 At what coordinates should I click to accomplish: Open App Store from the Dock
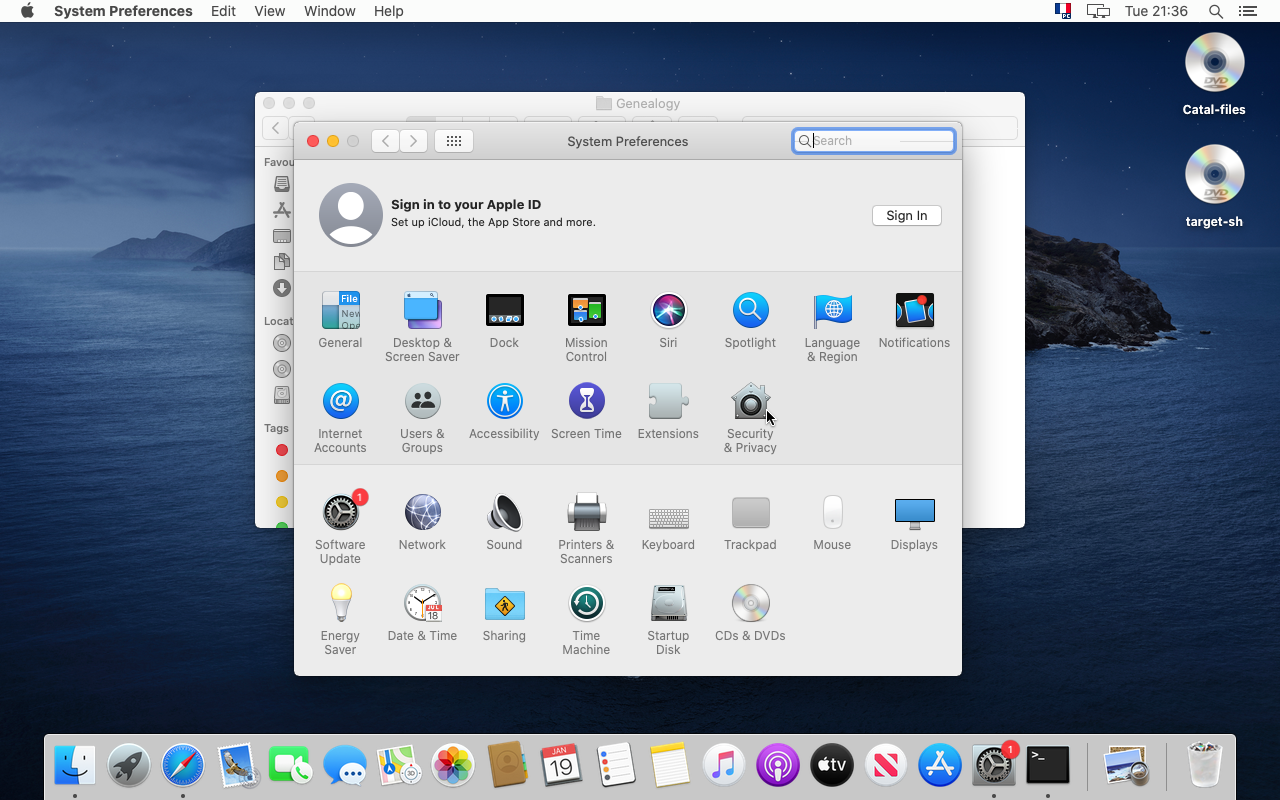point(939,766)
